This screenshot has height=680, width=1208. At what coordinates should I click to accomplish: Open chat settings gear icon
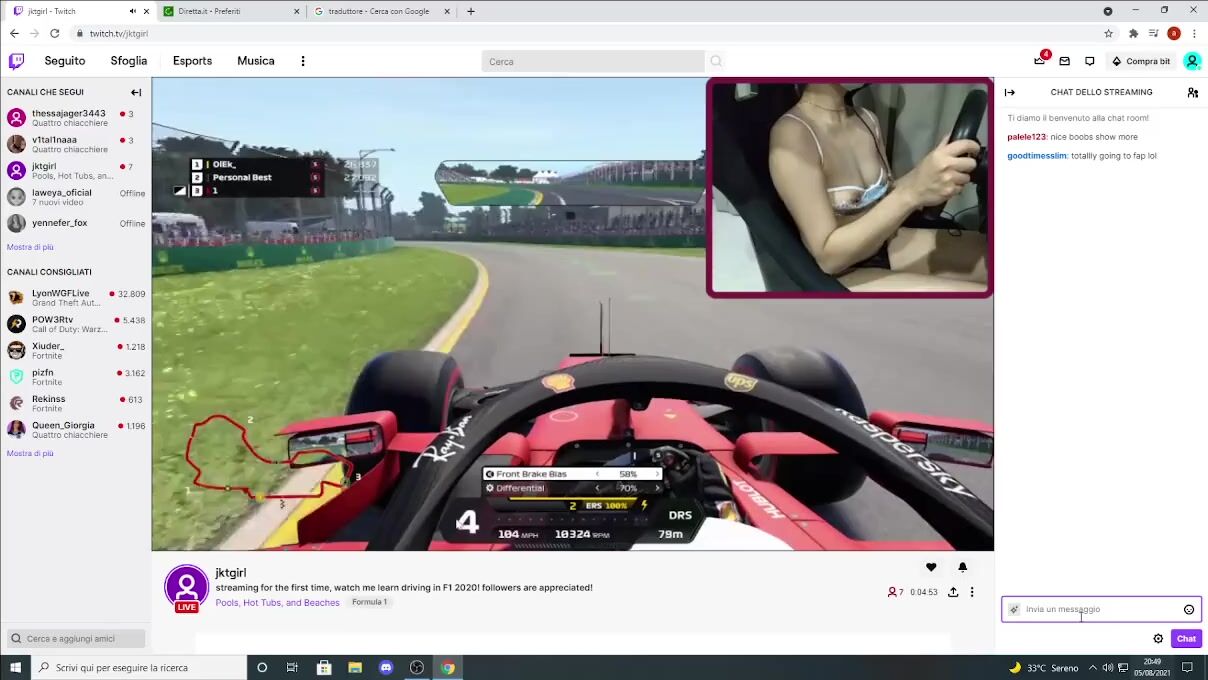1158,638
